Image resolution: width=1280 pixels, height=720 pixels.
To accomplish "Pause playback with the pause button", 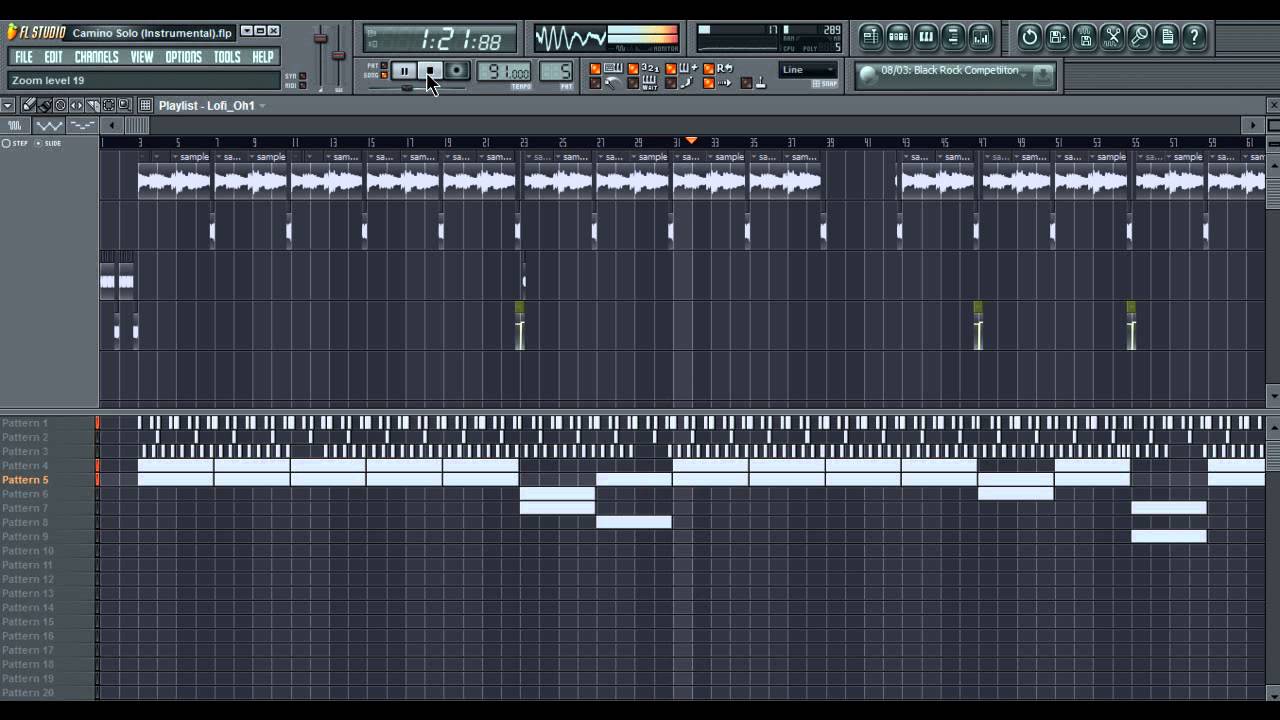I will (x=404, y=71).
